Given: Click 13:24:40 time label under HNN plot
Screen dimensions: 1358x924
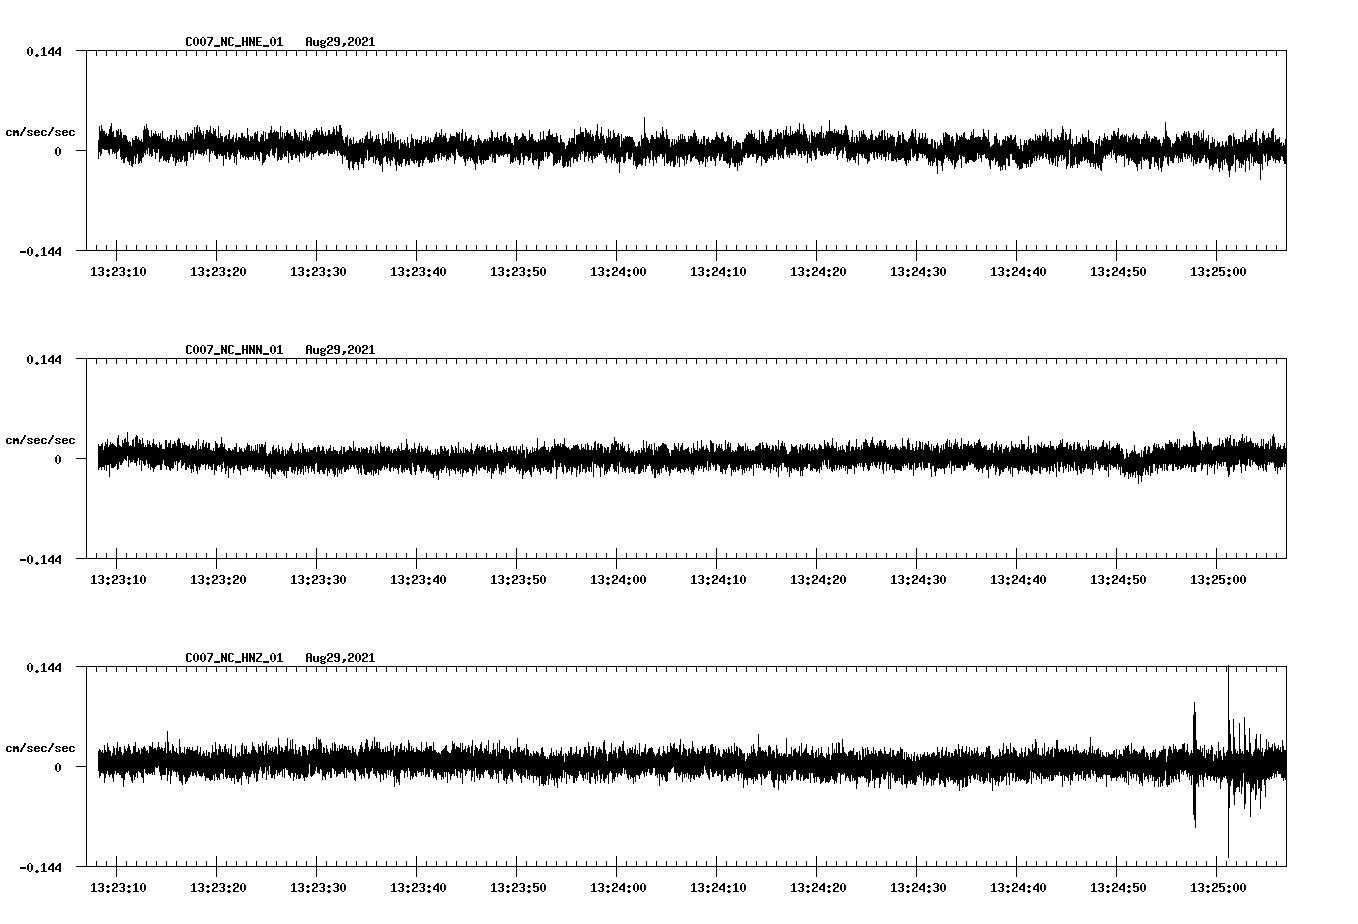Looking at the screenshot, I should click(x=1018, y=579).
